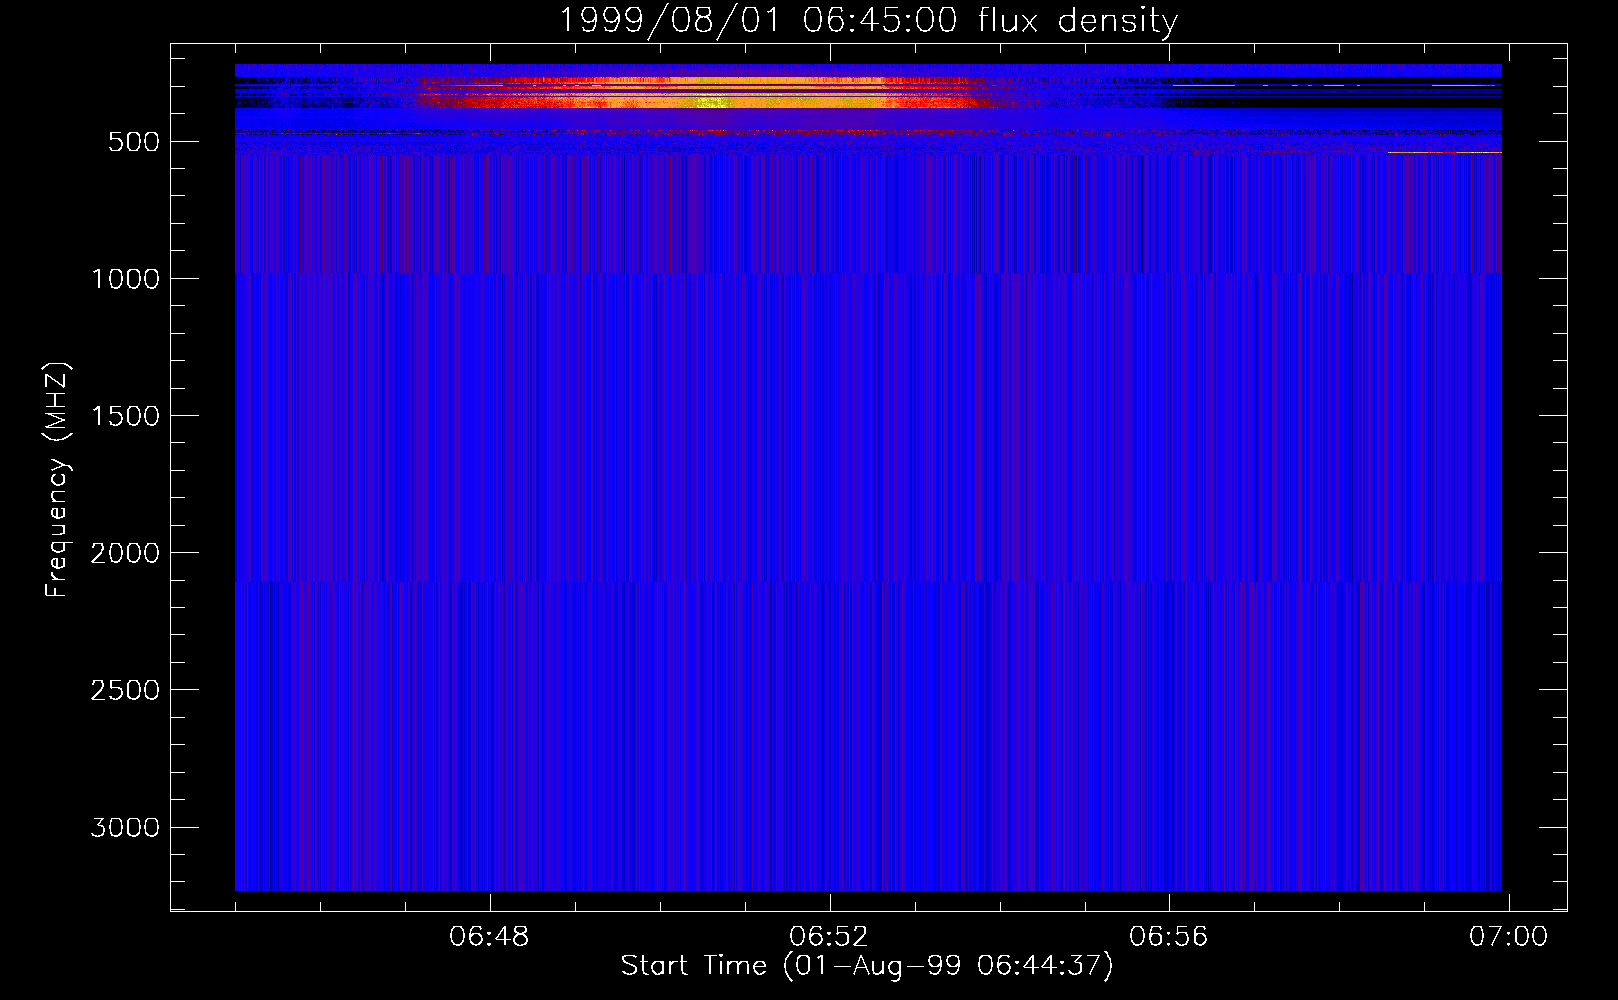Click the 06:56 time tick label
The height and width of the screenshot is (1000, 1618).
1169,937
